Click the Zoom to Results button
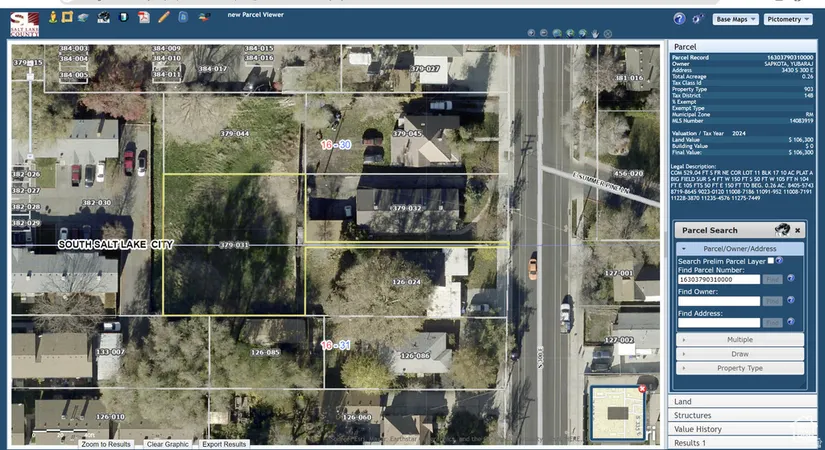 click(x=106, y=444)
